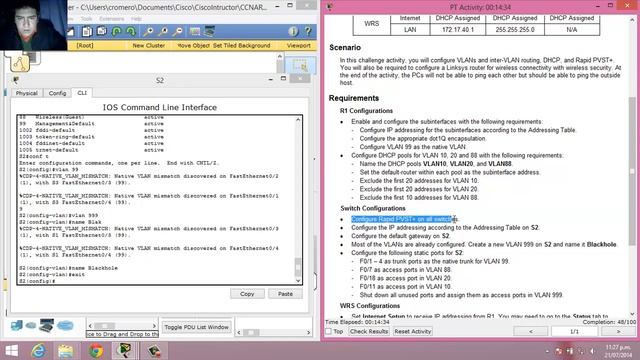Open the Windows Start button
This screenshot has height=360, width=640.
tap(12, 351)
